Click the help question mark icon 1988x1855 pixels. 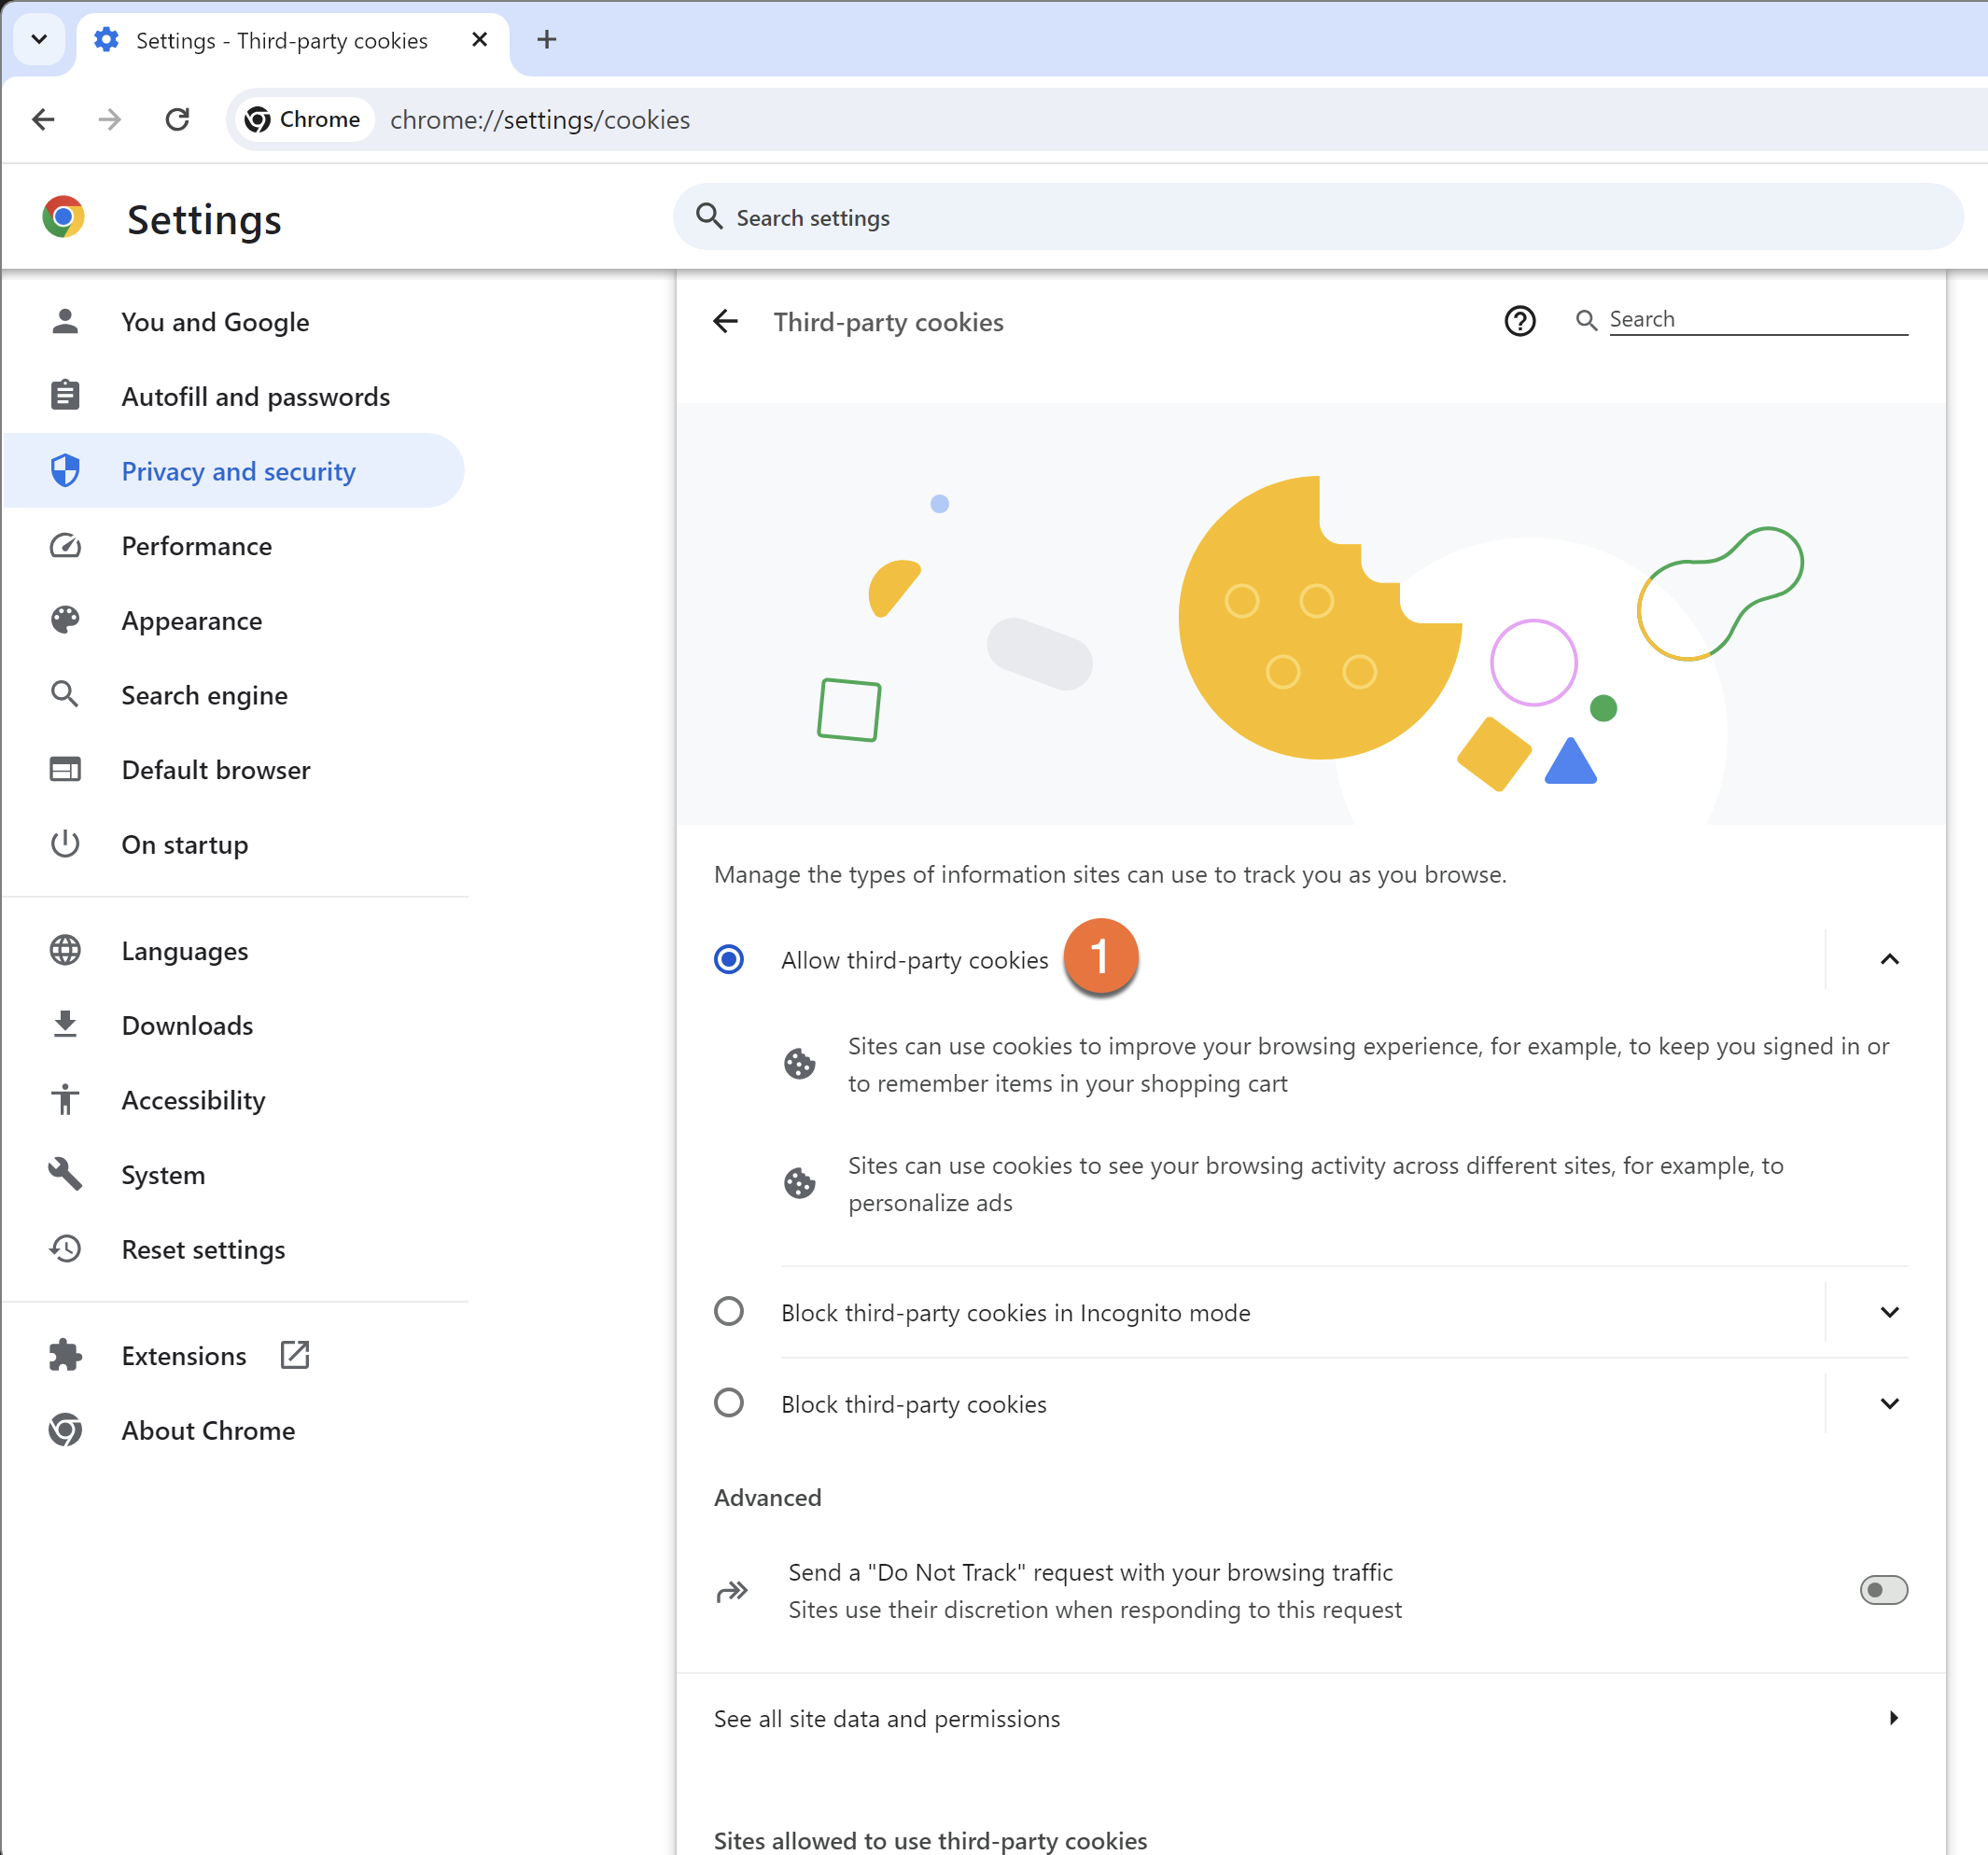pyautogui.click(x=1519, y=321)
